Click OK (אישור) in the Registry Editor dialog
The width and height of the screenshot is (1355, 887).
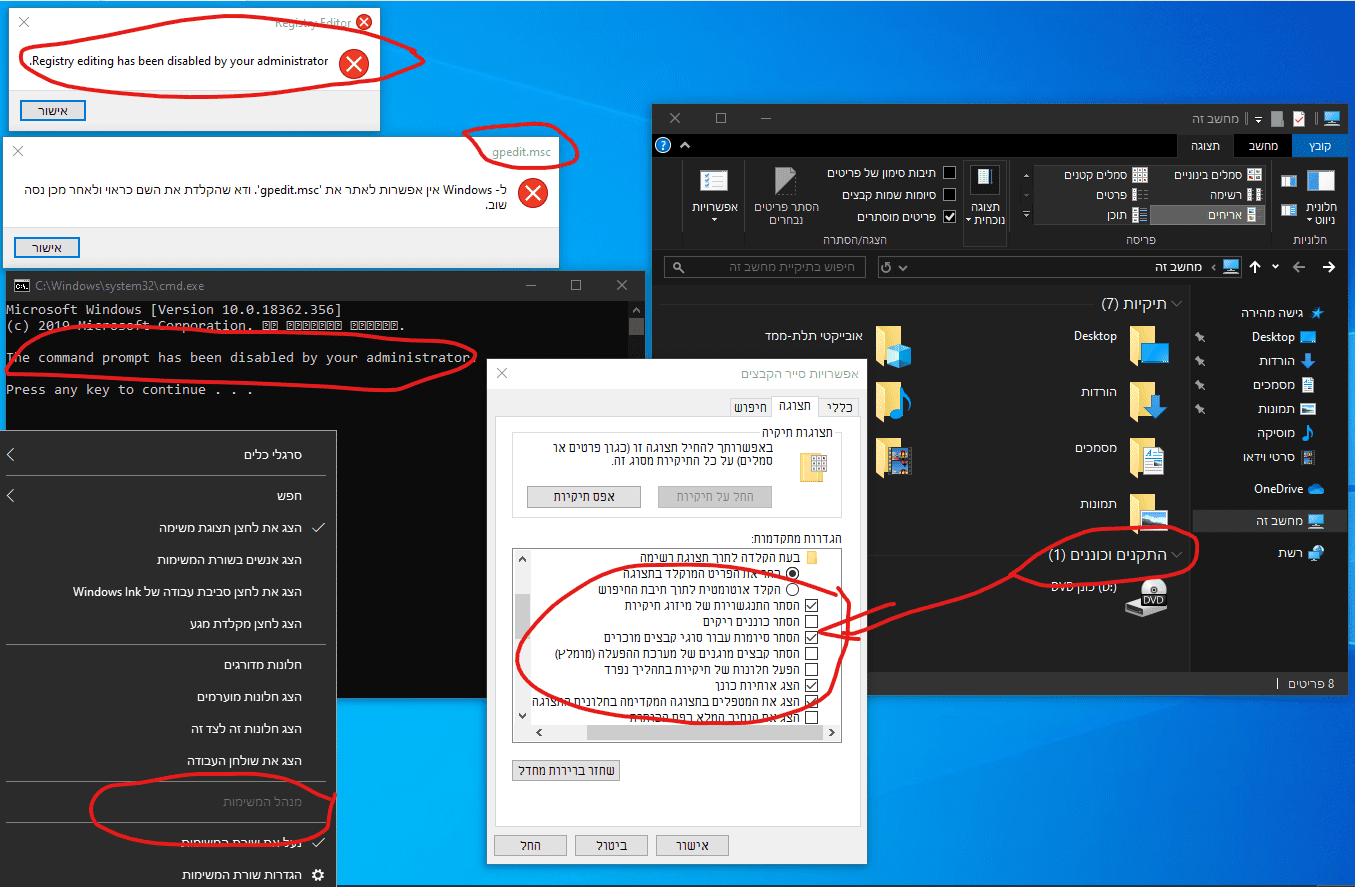click(52, 110)
